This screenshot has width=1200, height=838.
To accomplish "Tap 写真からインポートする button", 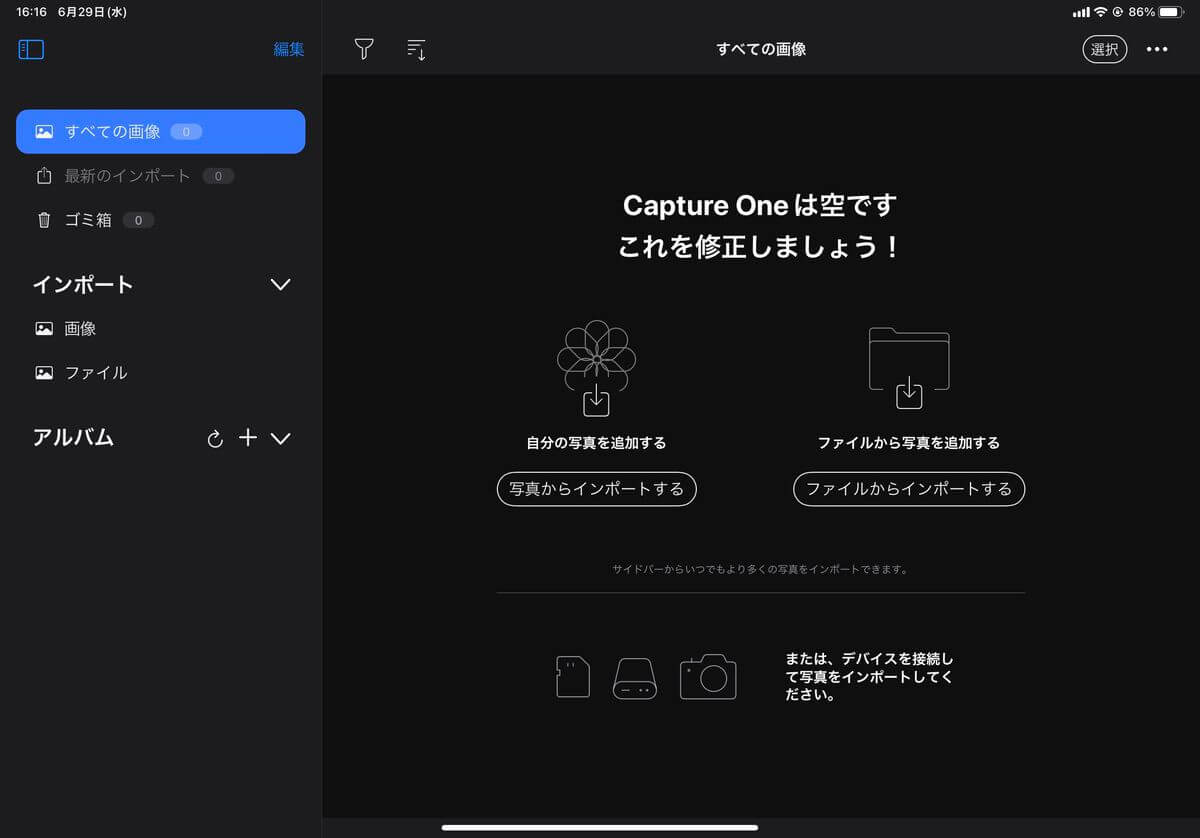I will 597,489.
